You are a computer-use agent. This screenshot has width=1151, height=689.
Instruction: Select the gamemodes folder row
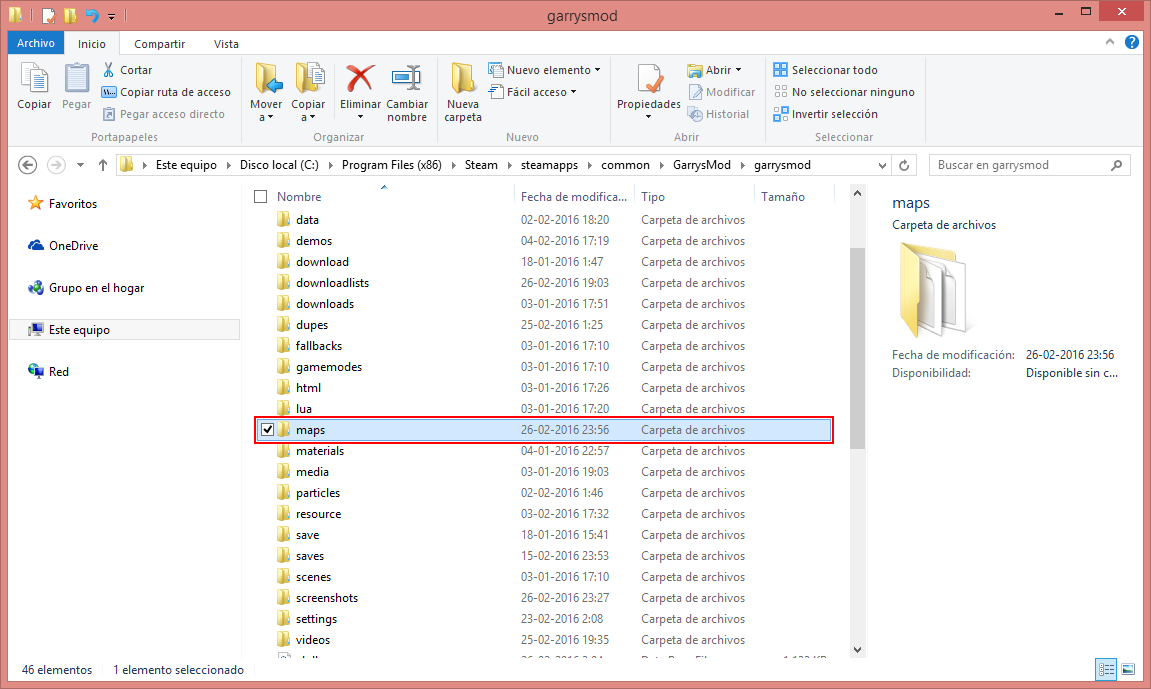click(543, 367)
